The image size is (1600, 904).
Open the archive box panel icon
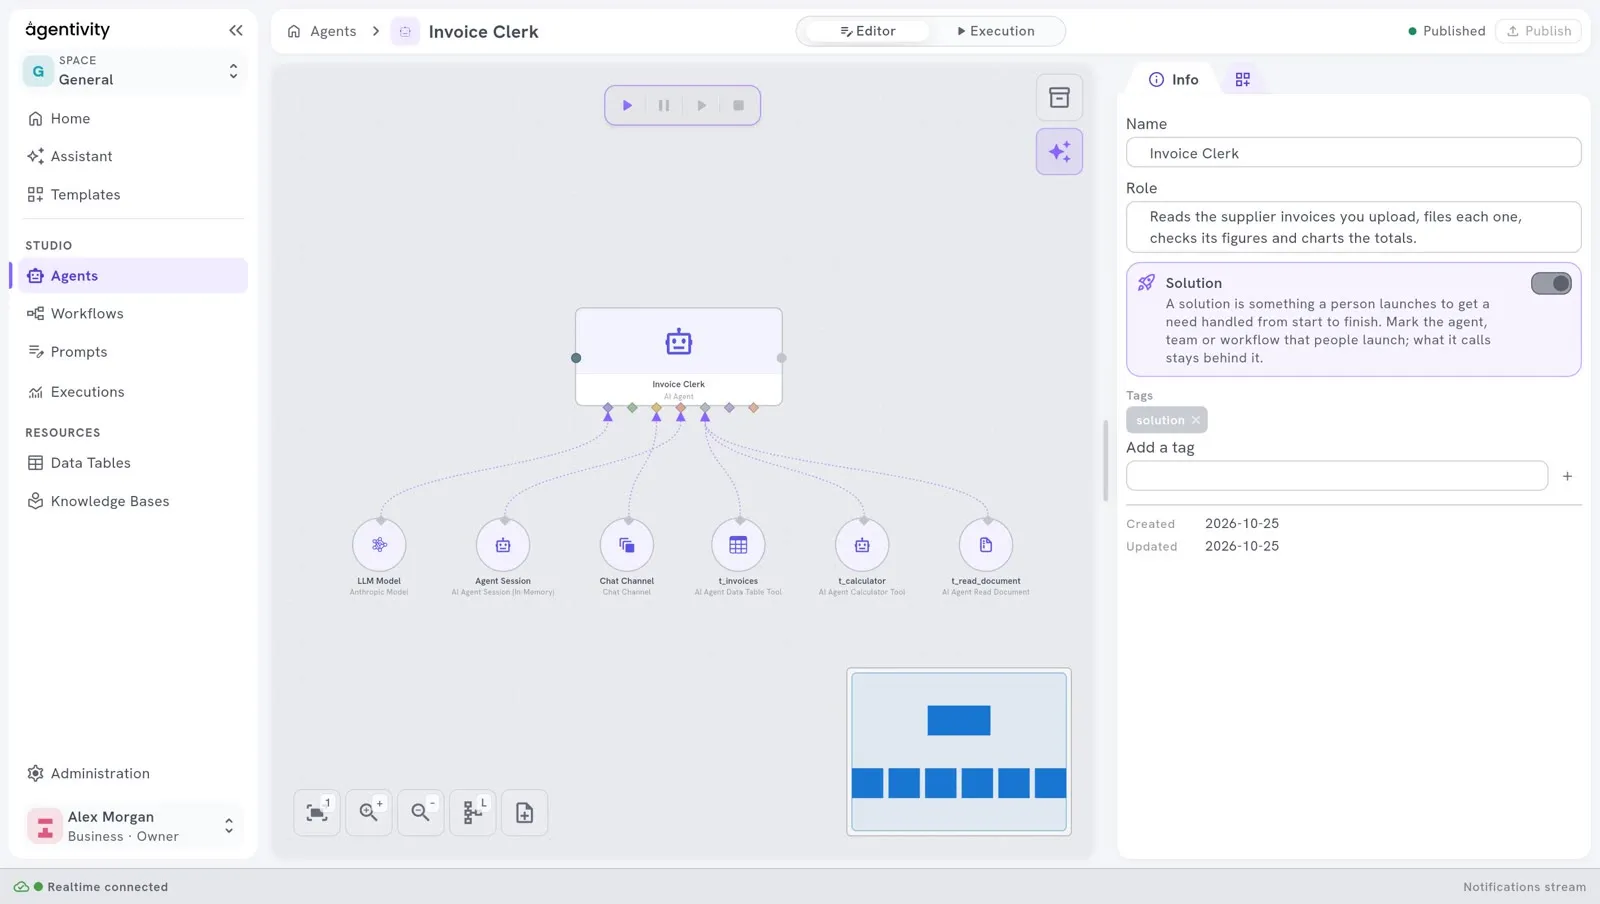click(1059, 98)
